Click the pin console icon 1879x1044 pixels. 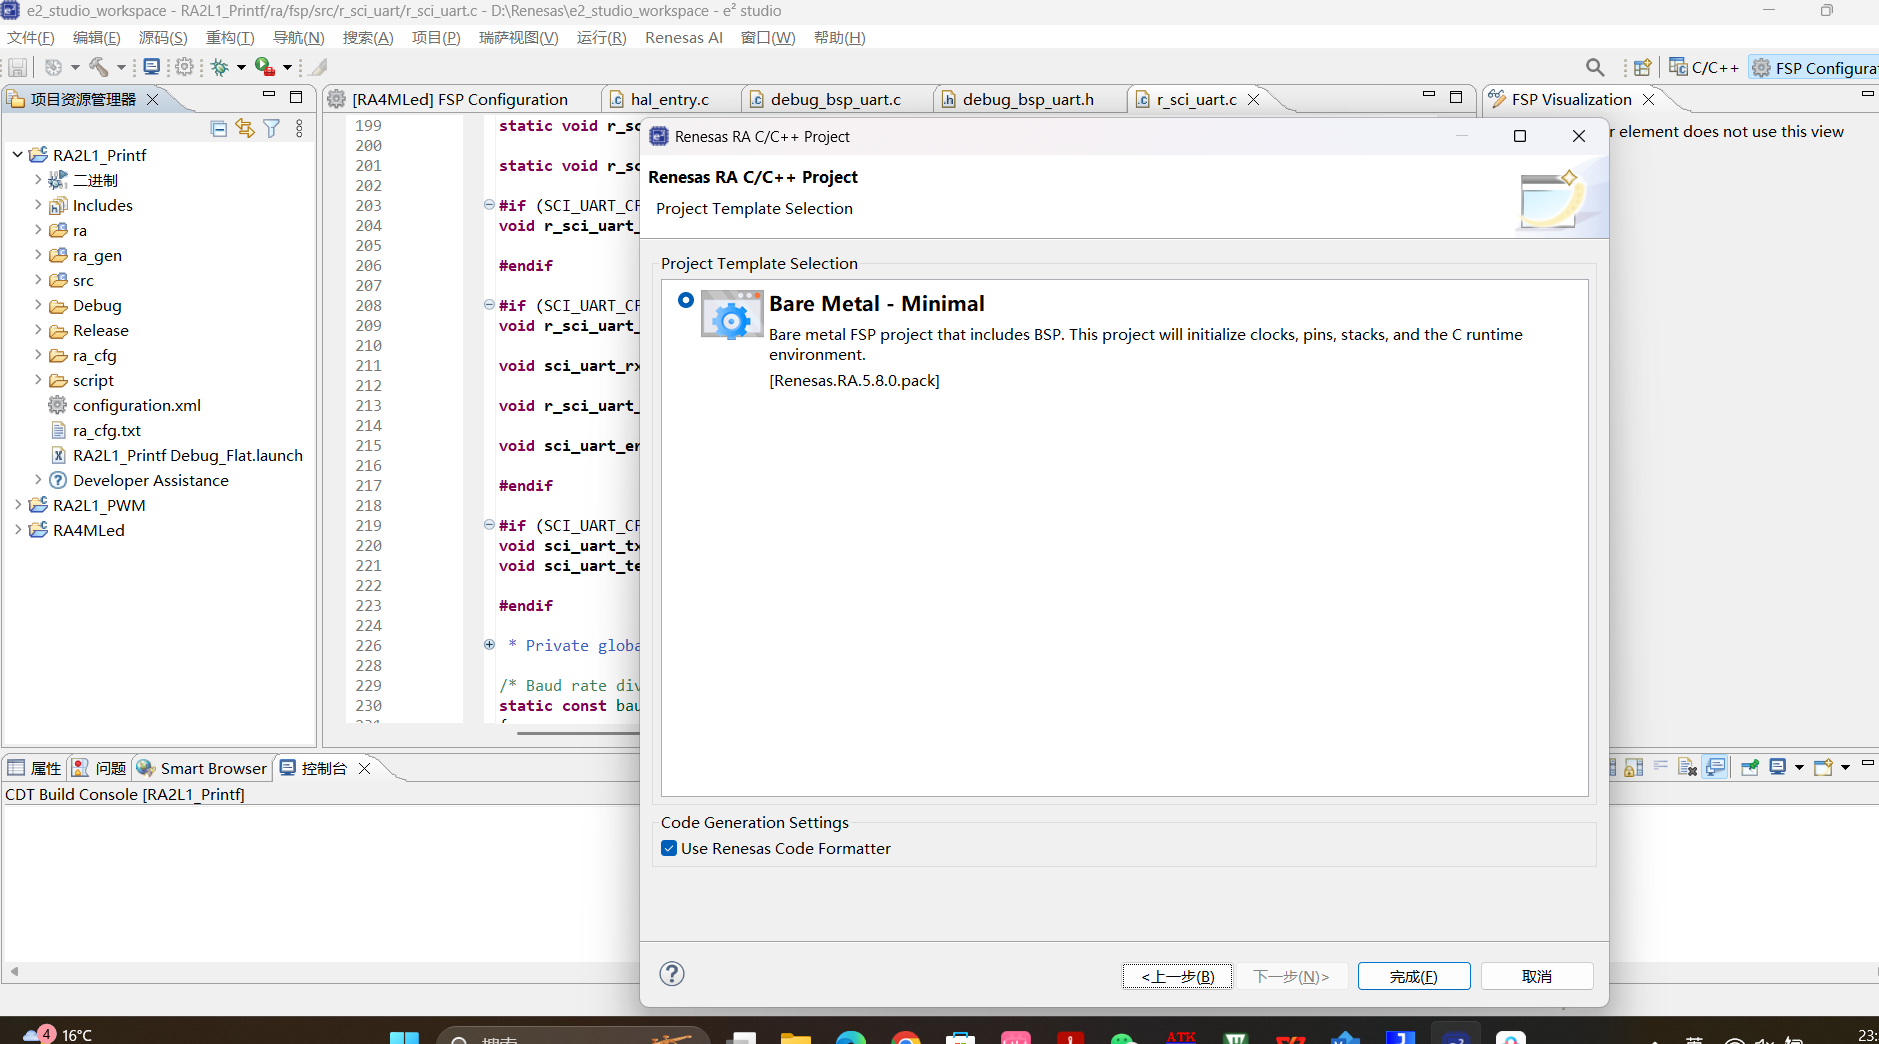[x=1750, y=767]
